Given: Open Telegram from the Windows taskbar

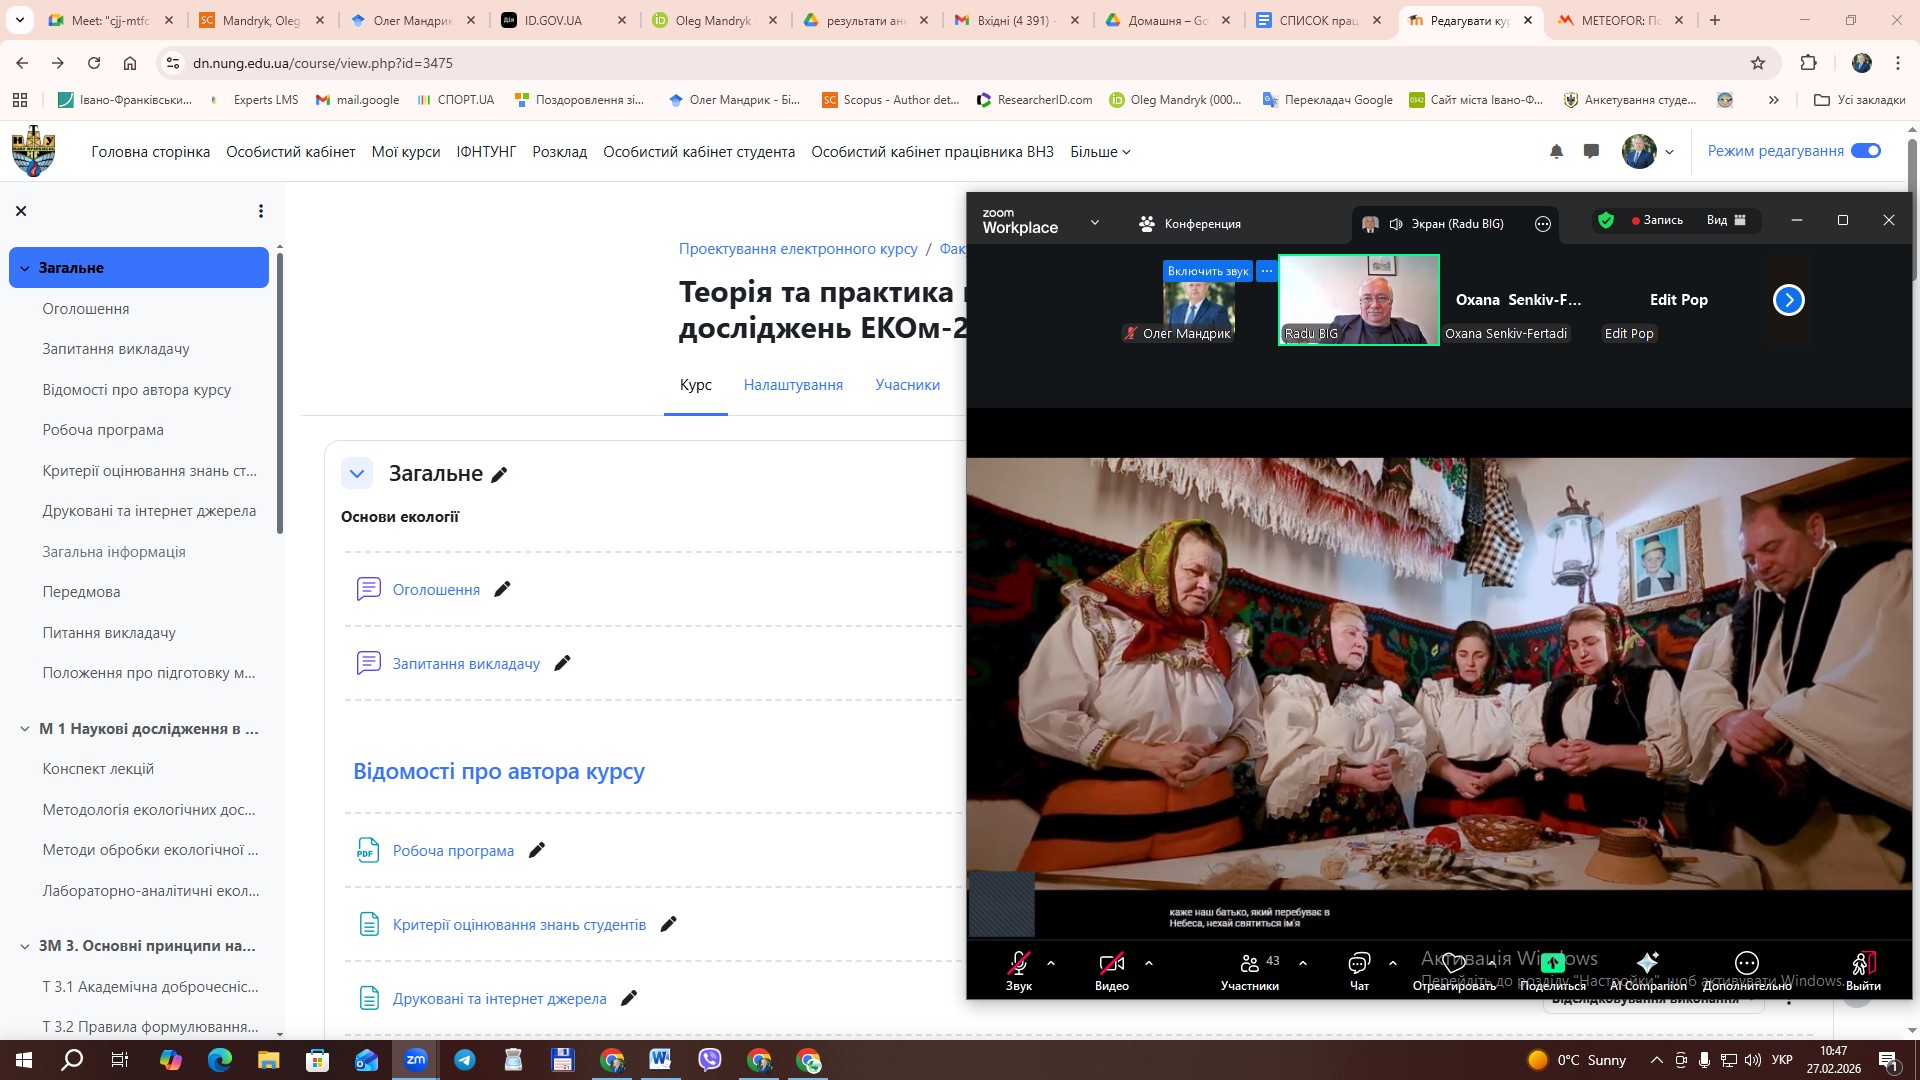Looking at the screenshot, I should [465, 1060].
